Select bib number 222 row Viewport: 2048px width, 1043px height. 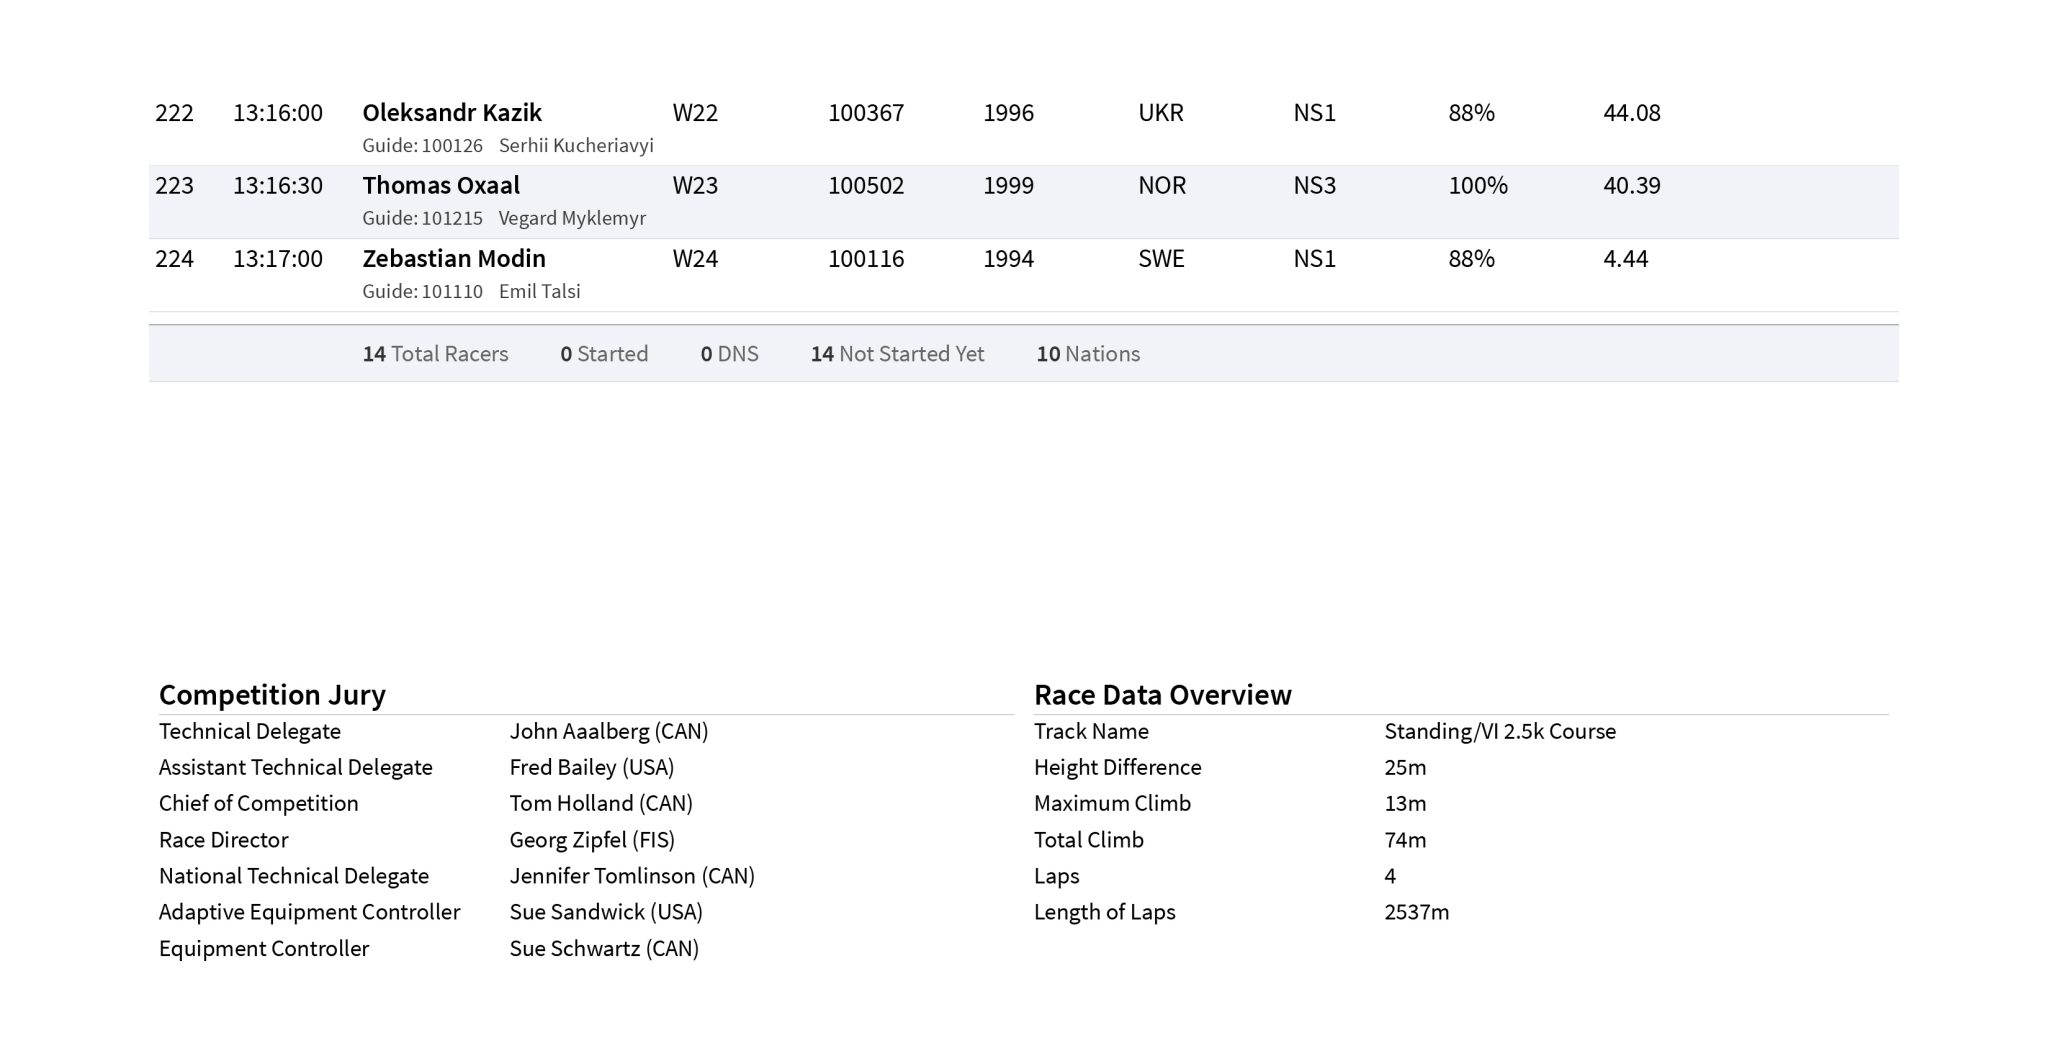tap(174, 113)
